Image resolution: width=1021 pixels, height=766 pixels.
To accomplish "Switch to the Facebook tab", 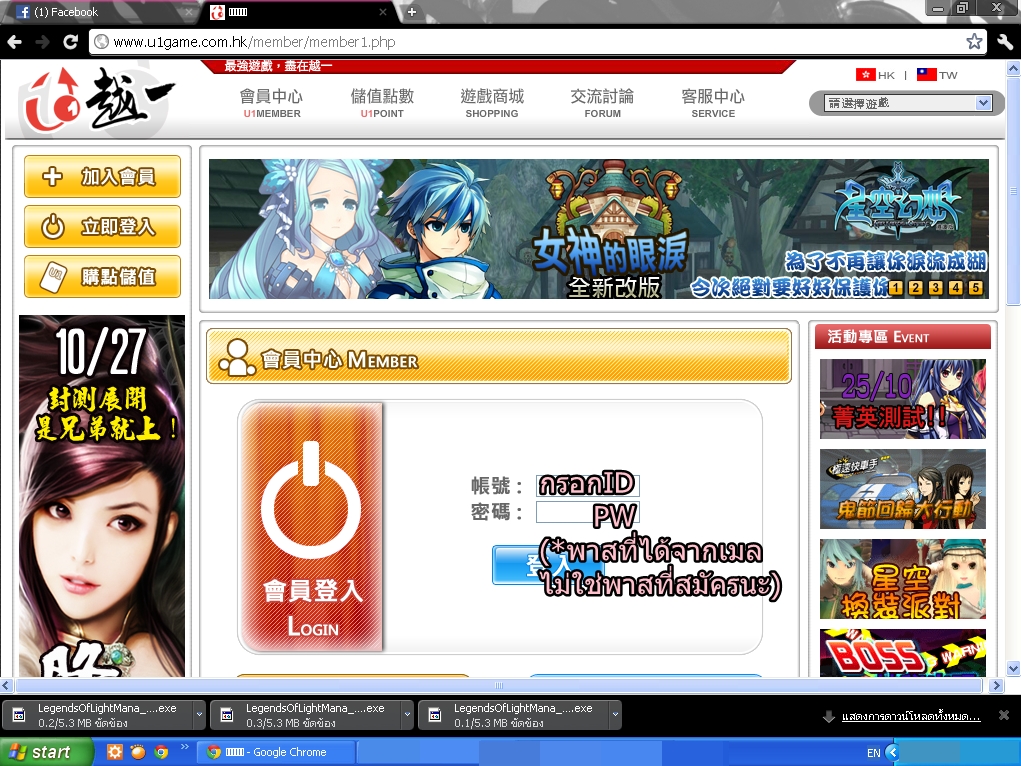I will point(101,12).
